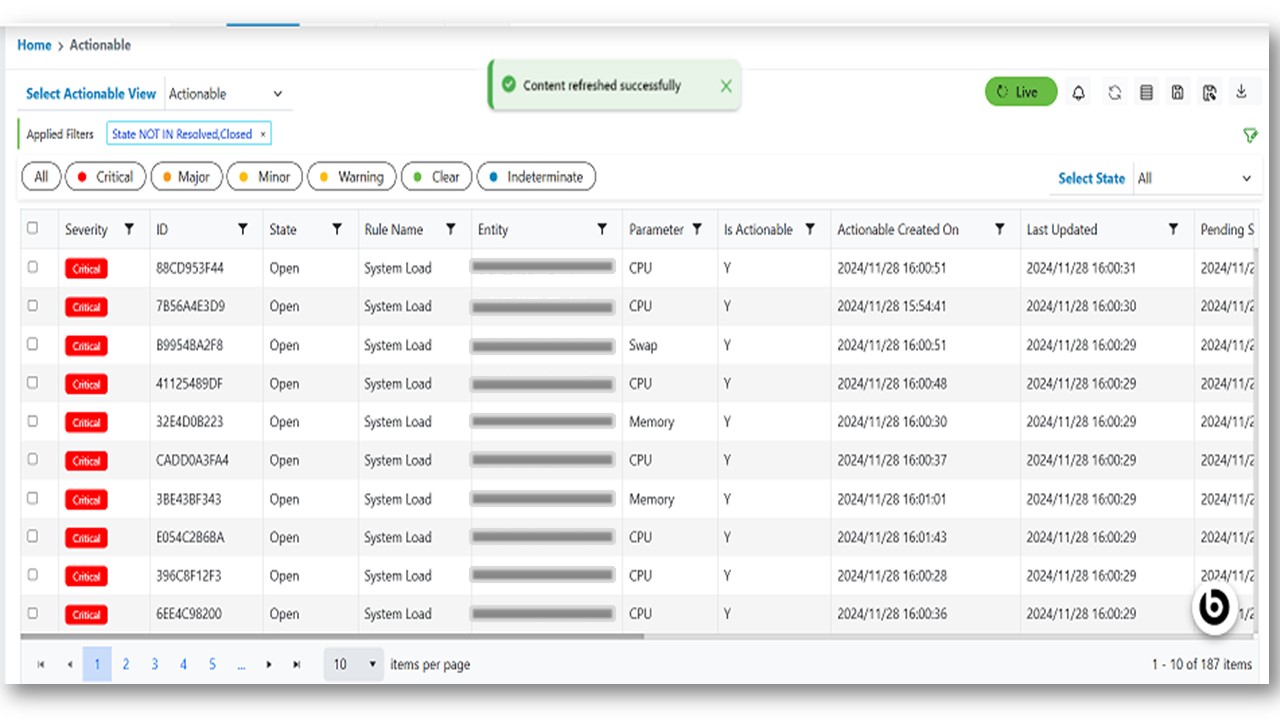Click the download export icon
Viewport: 1280px width, 720px height.
point(1241,92)
